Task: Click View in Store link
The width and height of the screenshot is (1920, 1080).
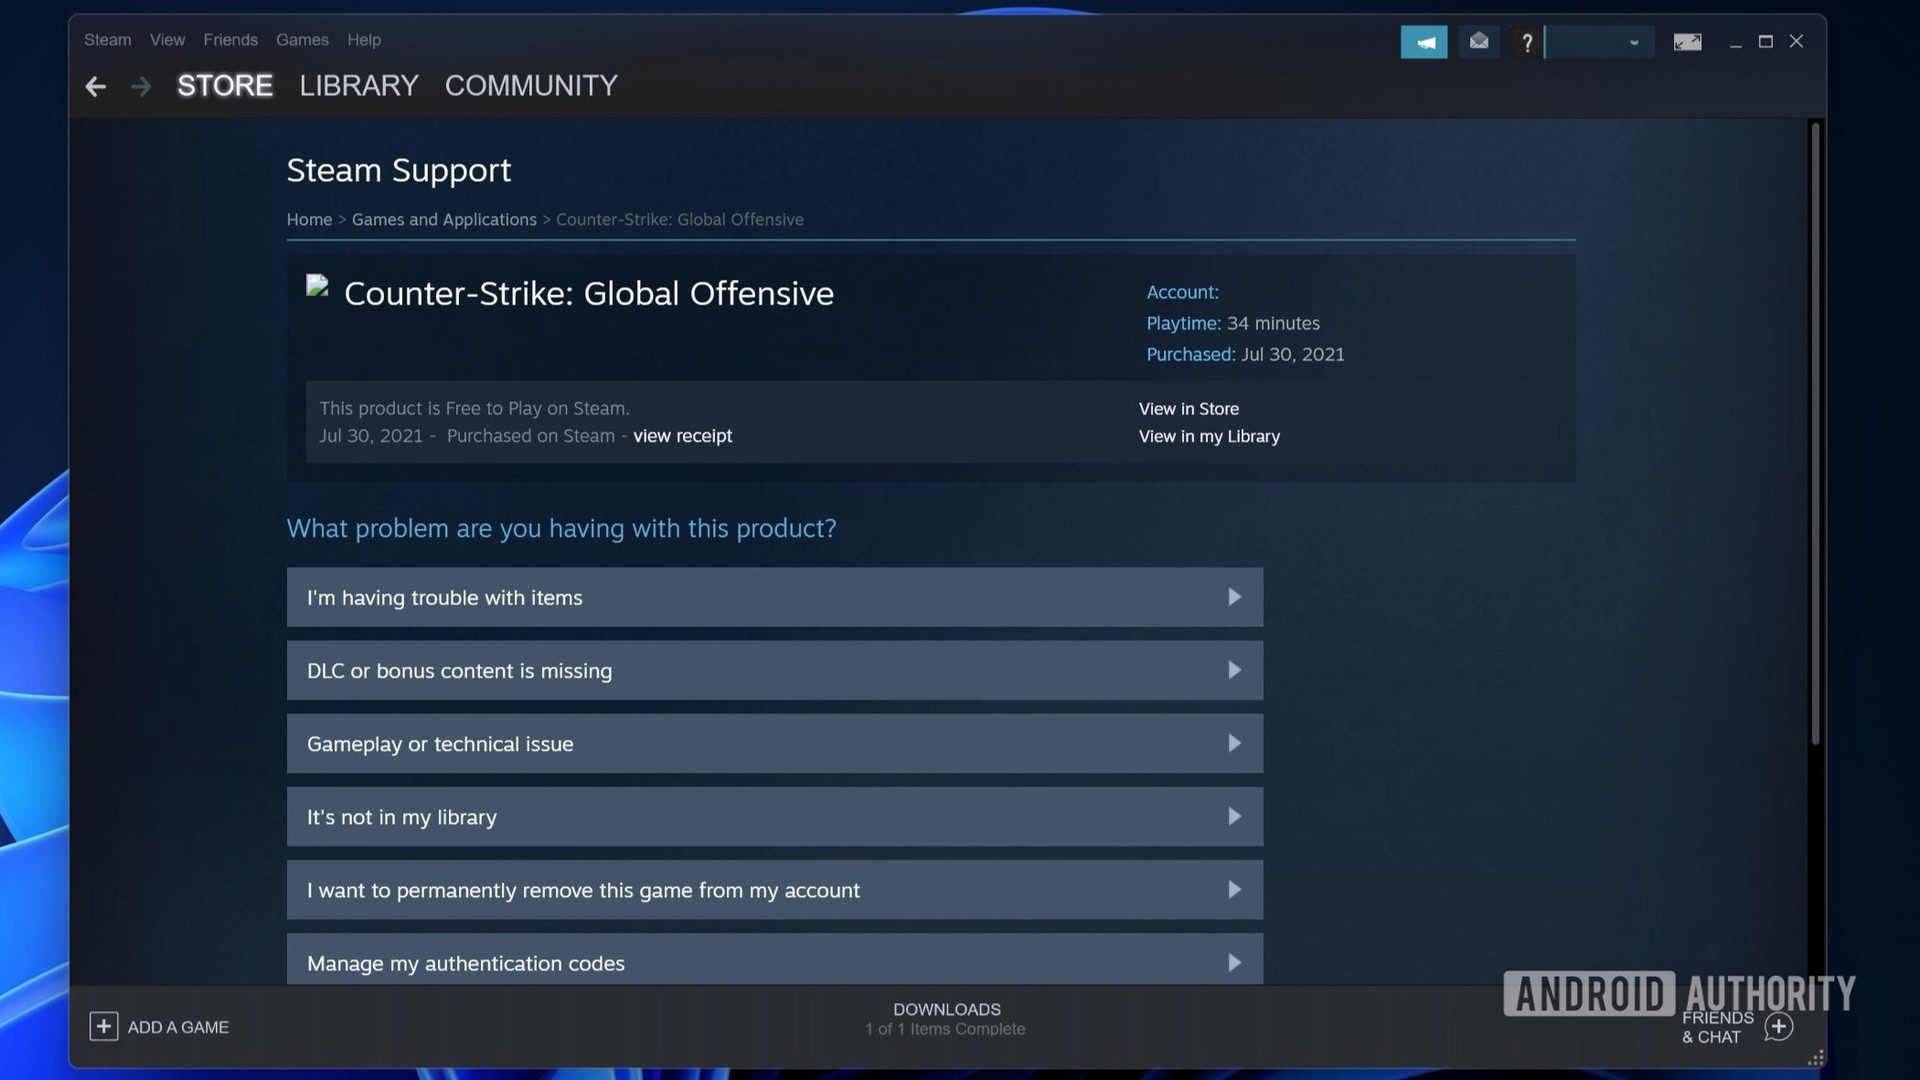Action: pyautogui.click(x=1188, y=409)
